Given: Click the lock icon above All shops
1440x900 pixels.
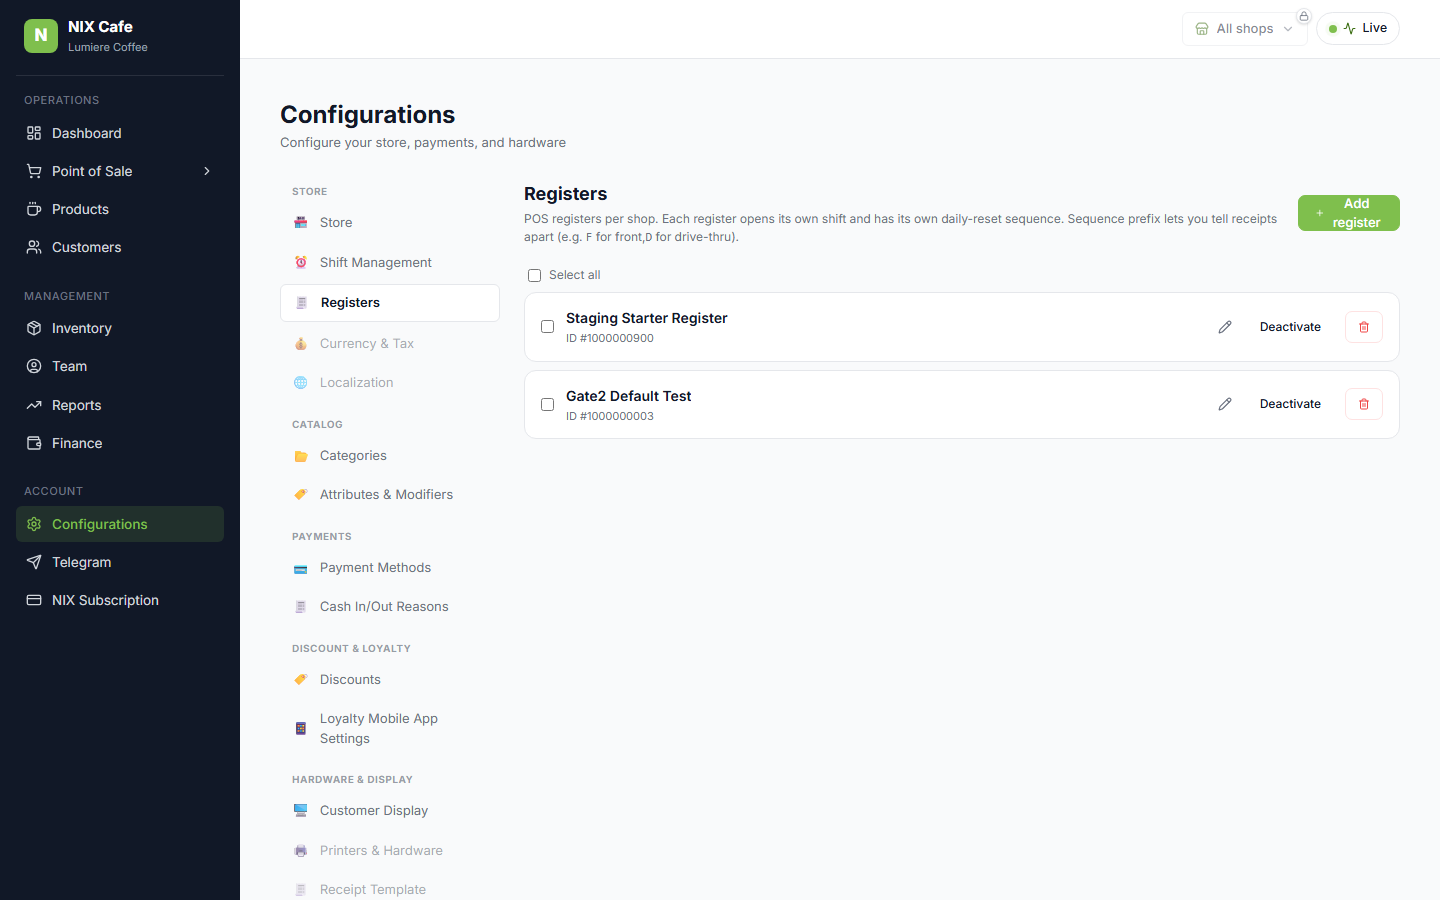Looking at the screenshot, I should [1304, 16].
